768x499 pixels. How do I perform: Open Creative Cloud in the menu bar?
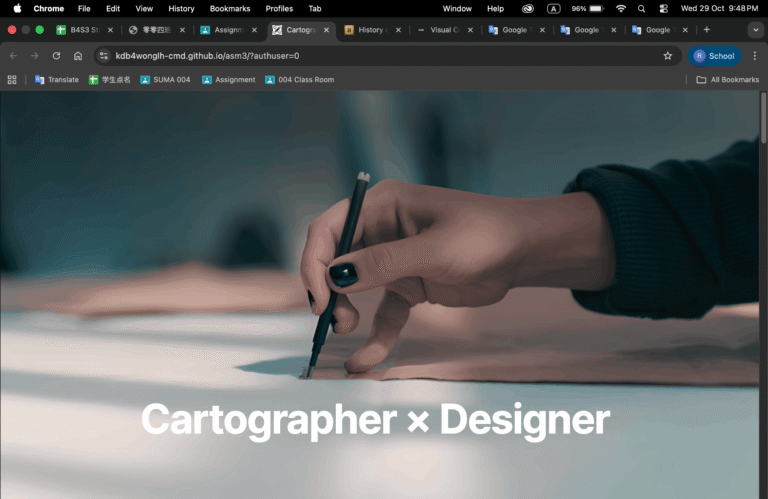(528, 8)
